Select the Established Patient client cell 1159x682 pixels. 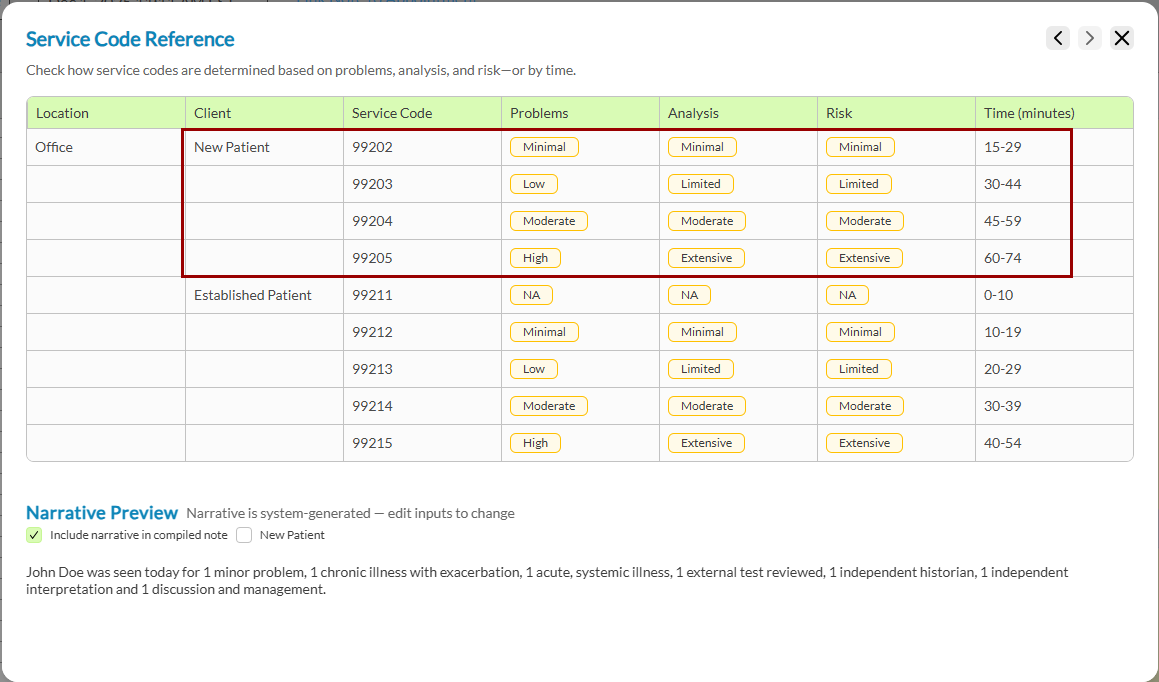tap(253, 295)
